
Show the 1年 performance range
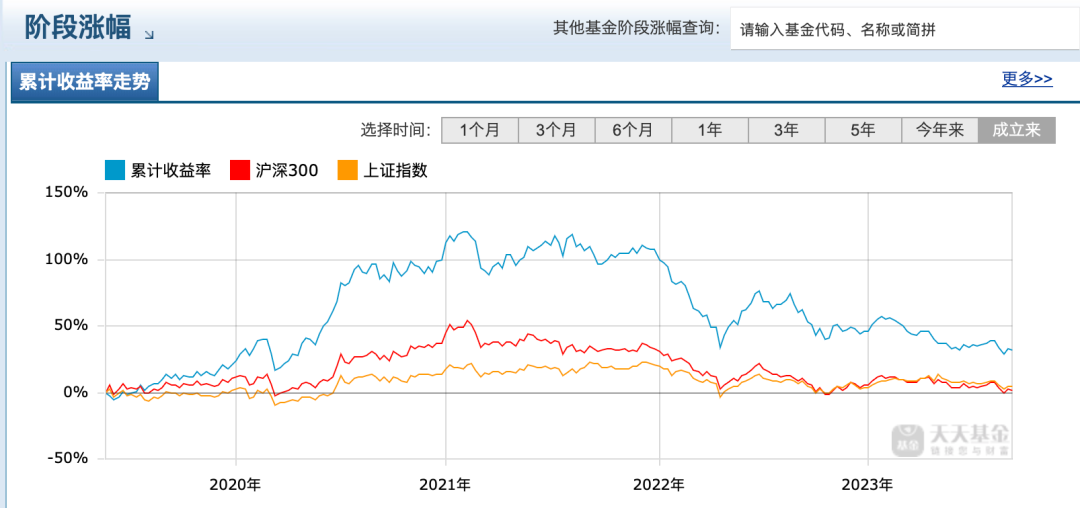[710, 130]
